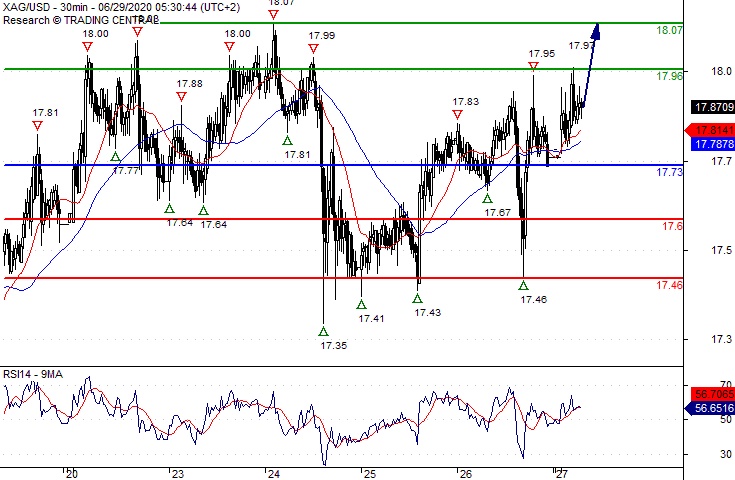
Task: Click the red RSI value 56.7065
Action: tap(712, 393)
